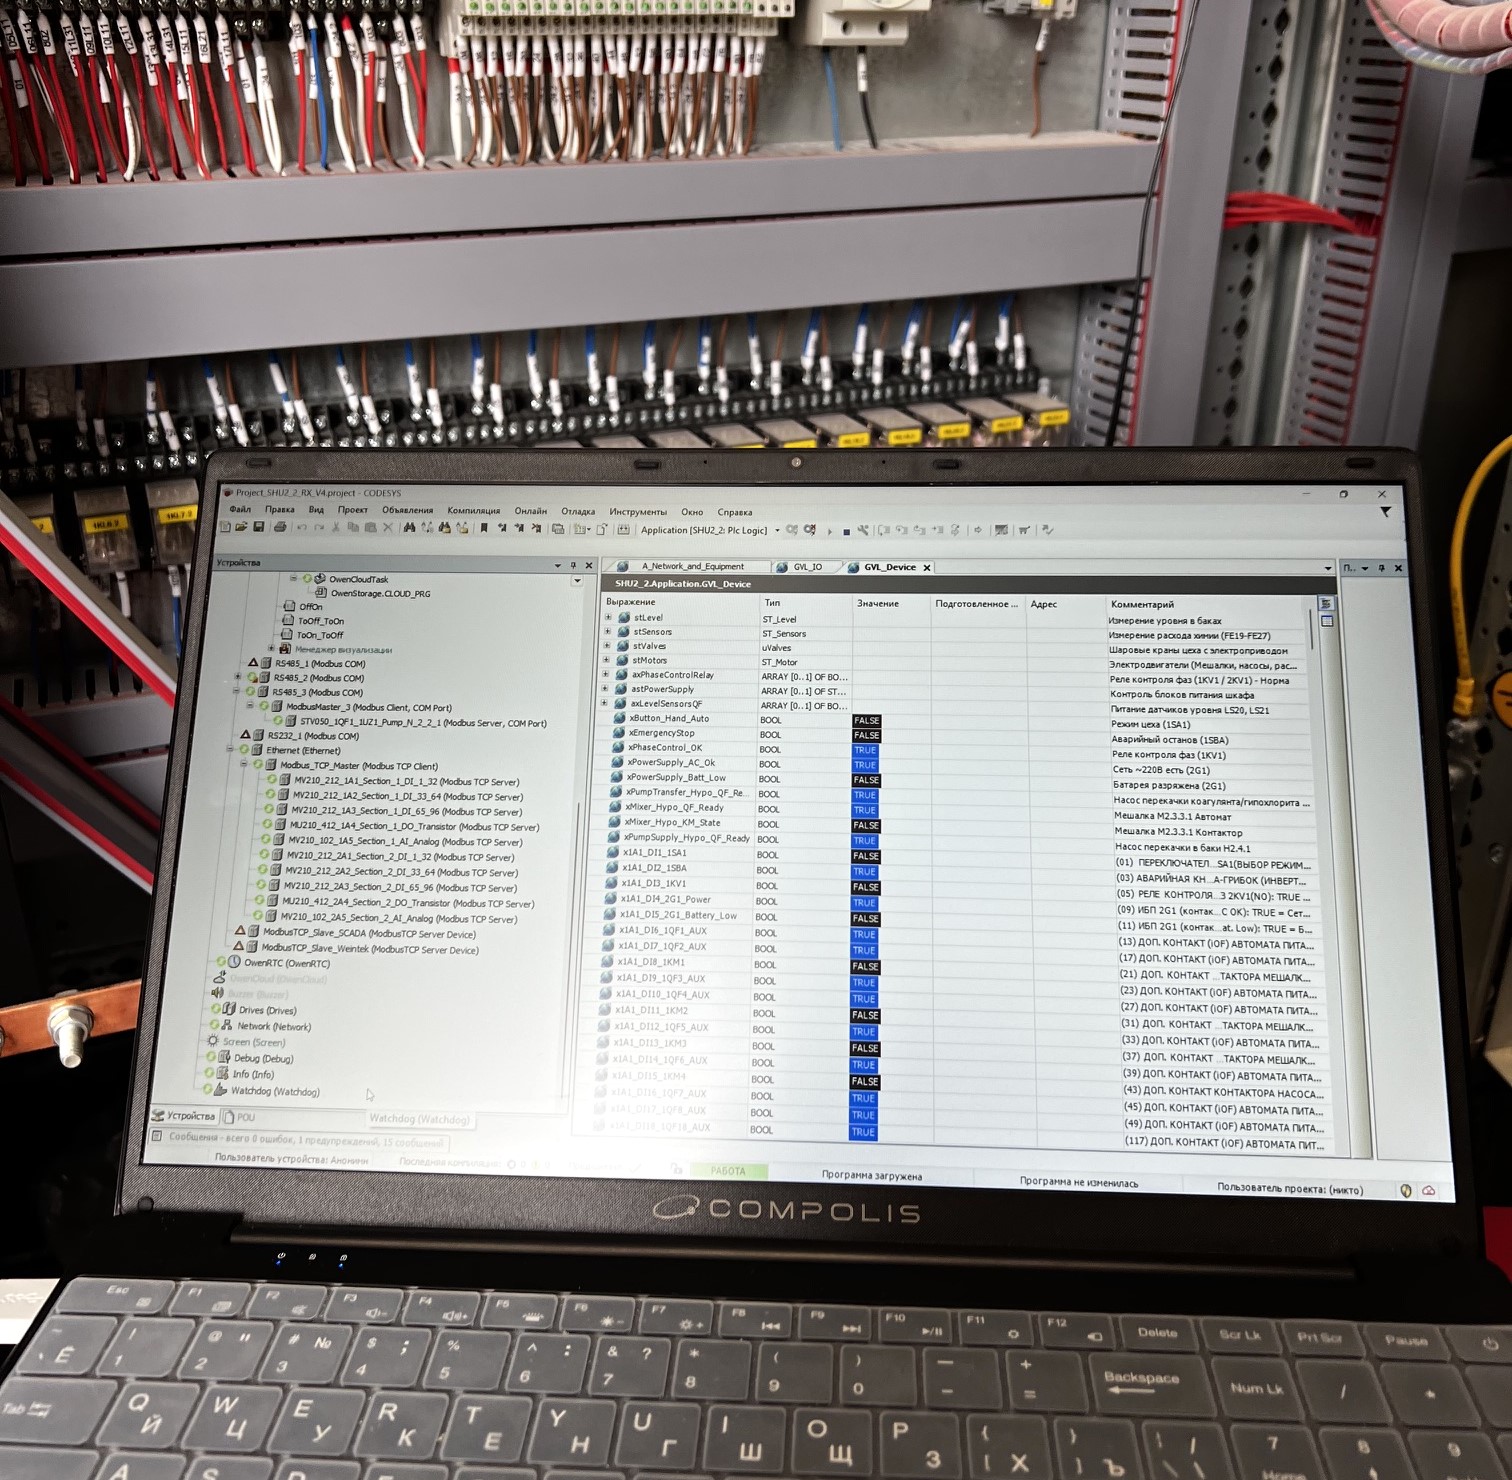This screenshot has height=1480, width=1512.
Task: Click the Open project folder icon
Action: [241, 527]
